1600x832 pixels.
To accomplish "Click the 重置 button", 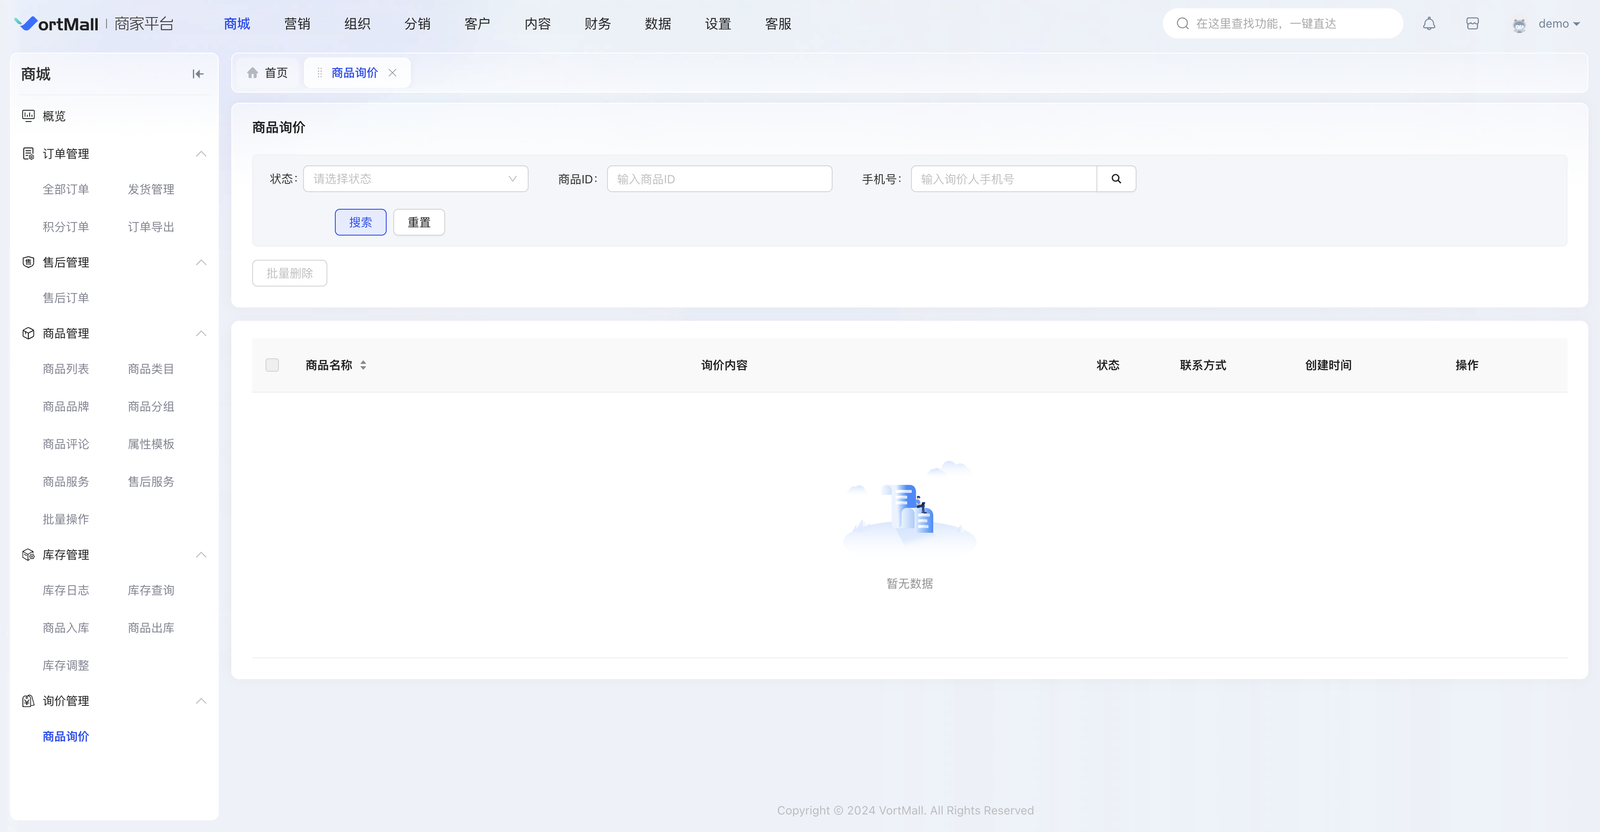I will click(419, 223).
